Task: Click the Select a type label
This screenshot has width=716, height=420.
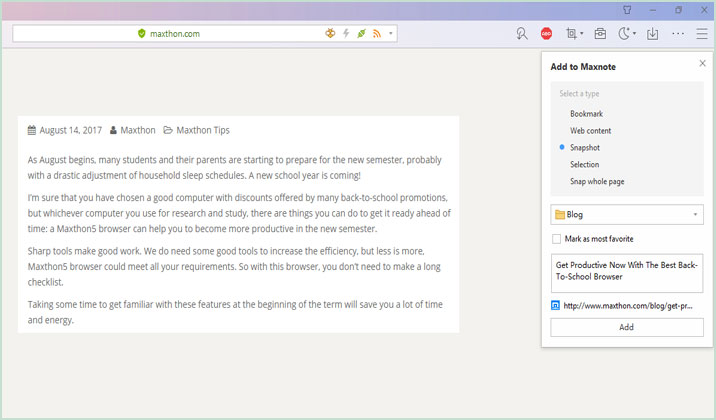Action: (x=579, y=94)
